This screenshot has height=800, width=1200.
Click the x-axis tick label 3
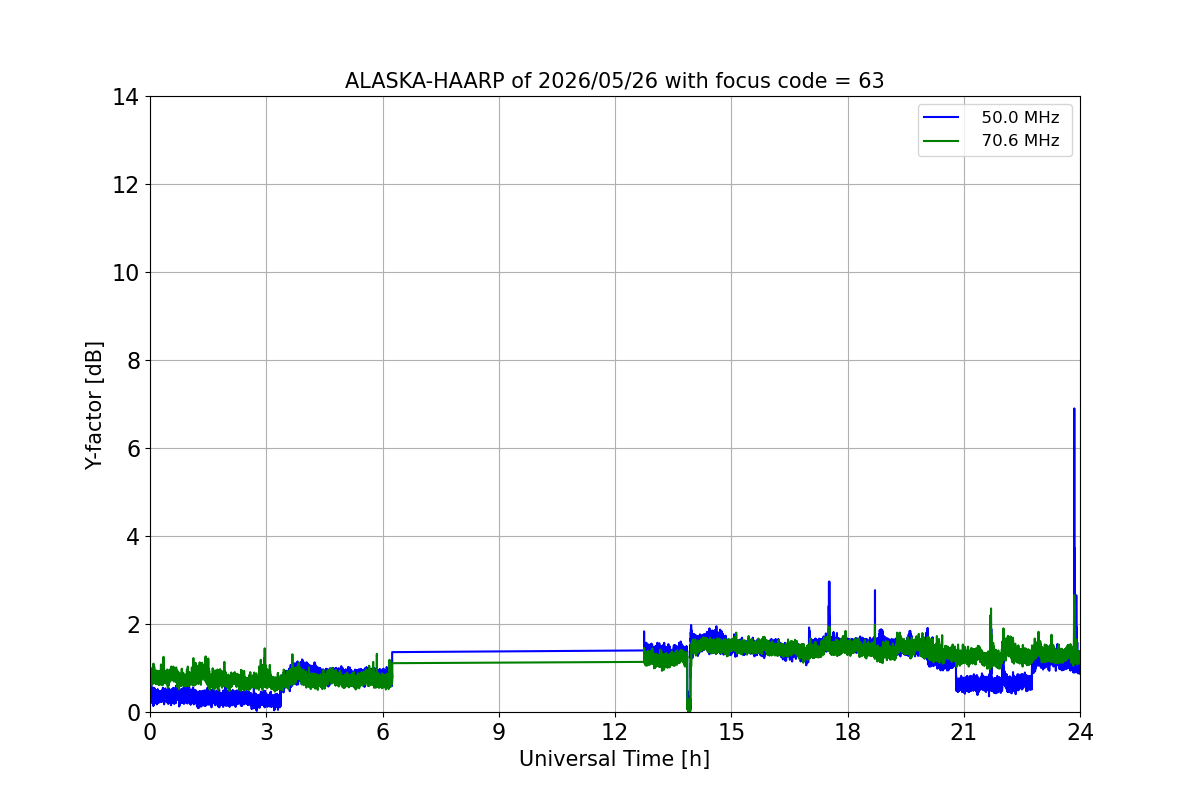266,732
